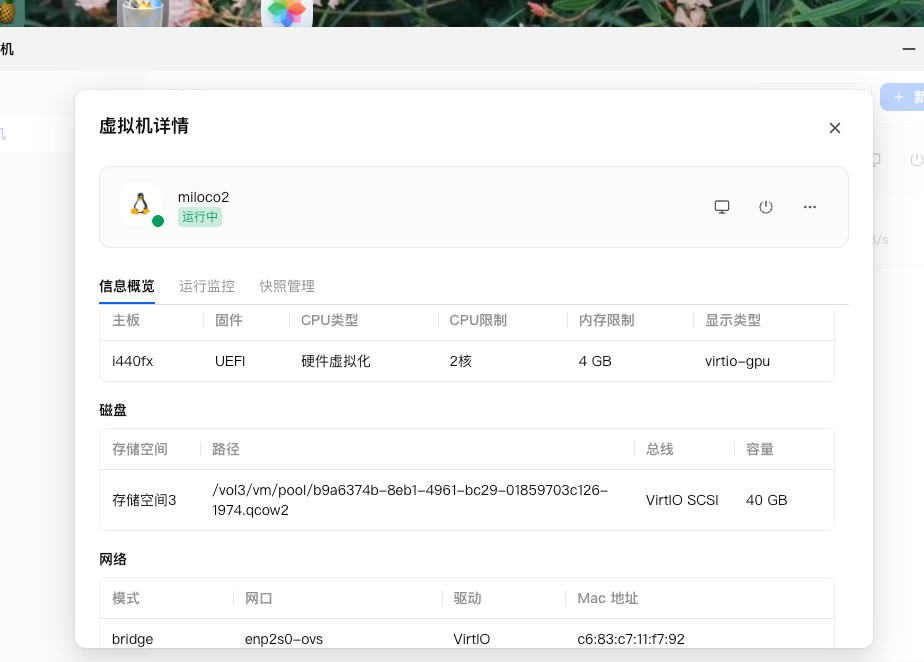924x662 pixels.
Task: Click the disk path ending in 1974.qcow2
Action: (410, 500)
